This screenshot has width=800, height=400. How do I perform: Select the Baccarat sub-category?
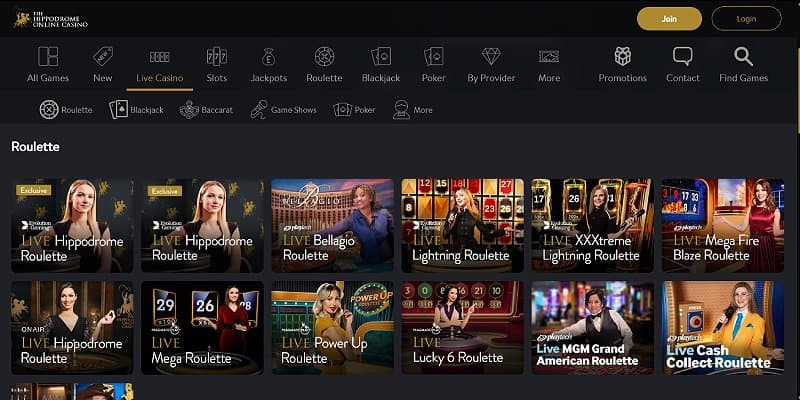[206, 110]
